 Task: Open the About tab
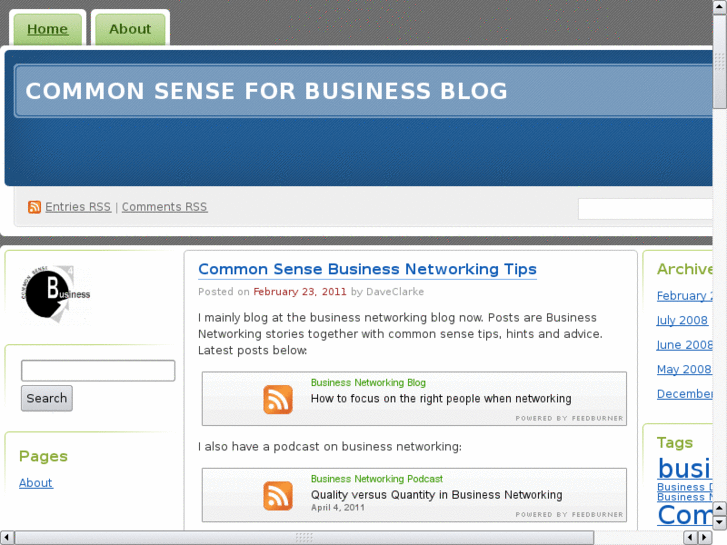130,29
